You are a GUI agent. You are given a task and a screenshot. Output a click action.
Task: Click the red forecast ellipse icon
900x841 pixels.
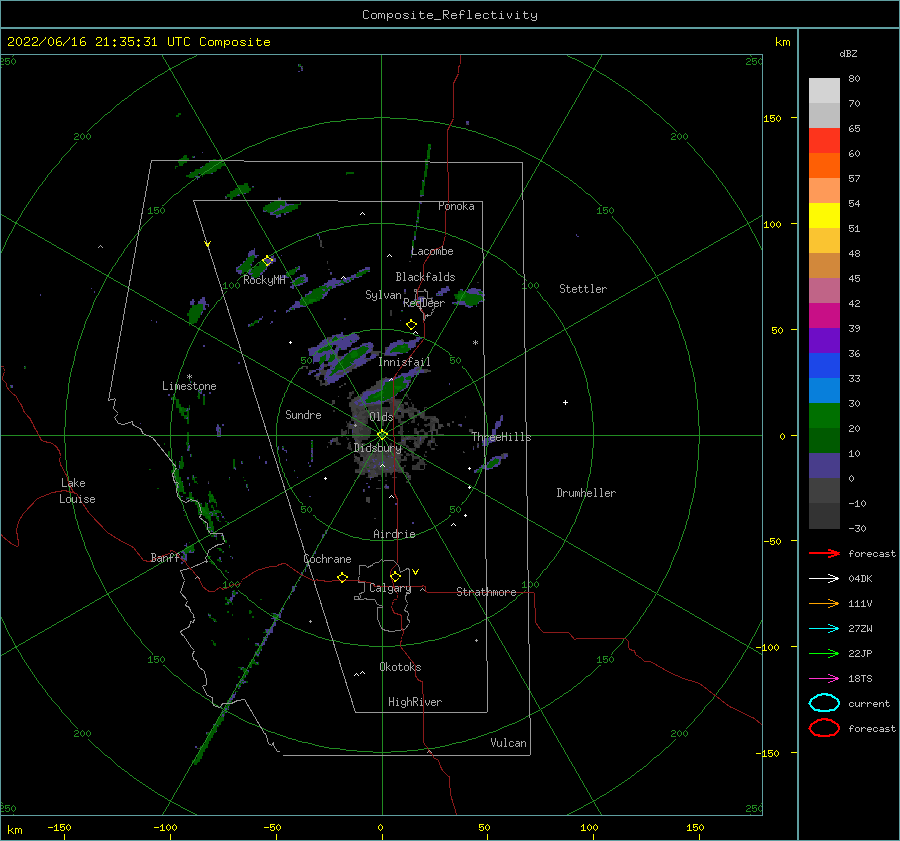824,728
